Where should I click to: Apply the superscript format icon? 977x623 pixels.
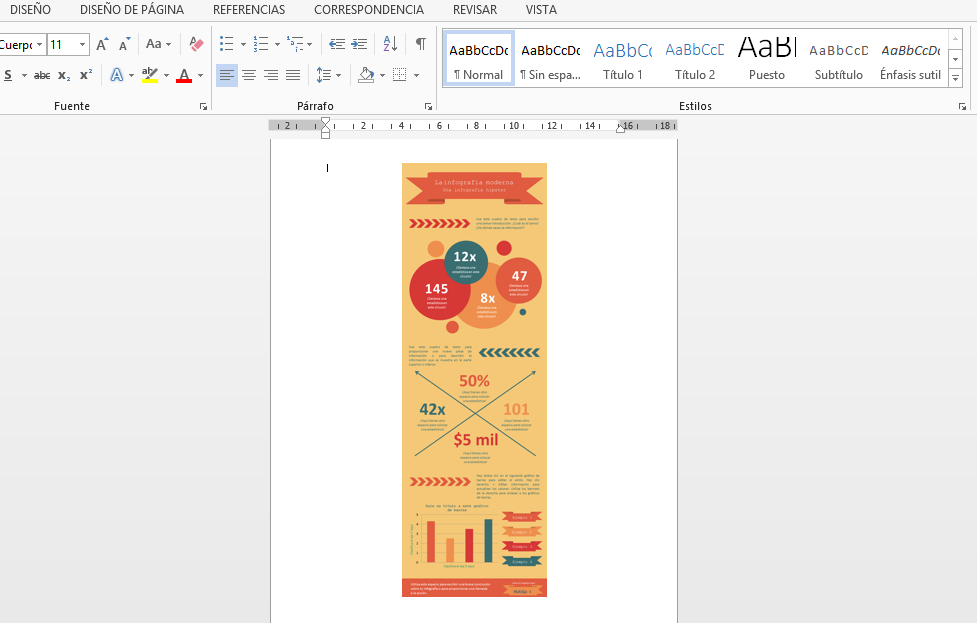click(x=86, y=75)
